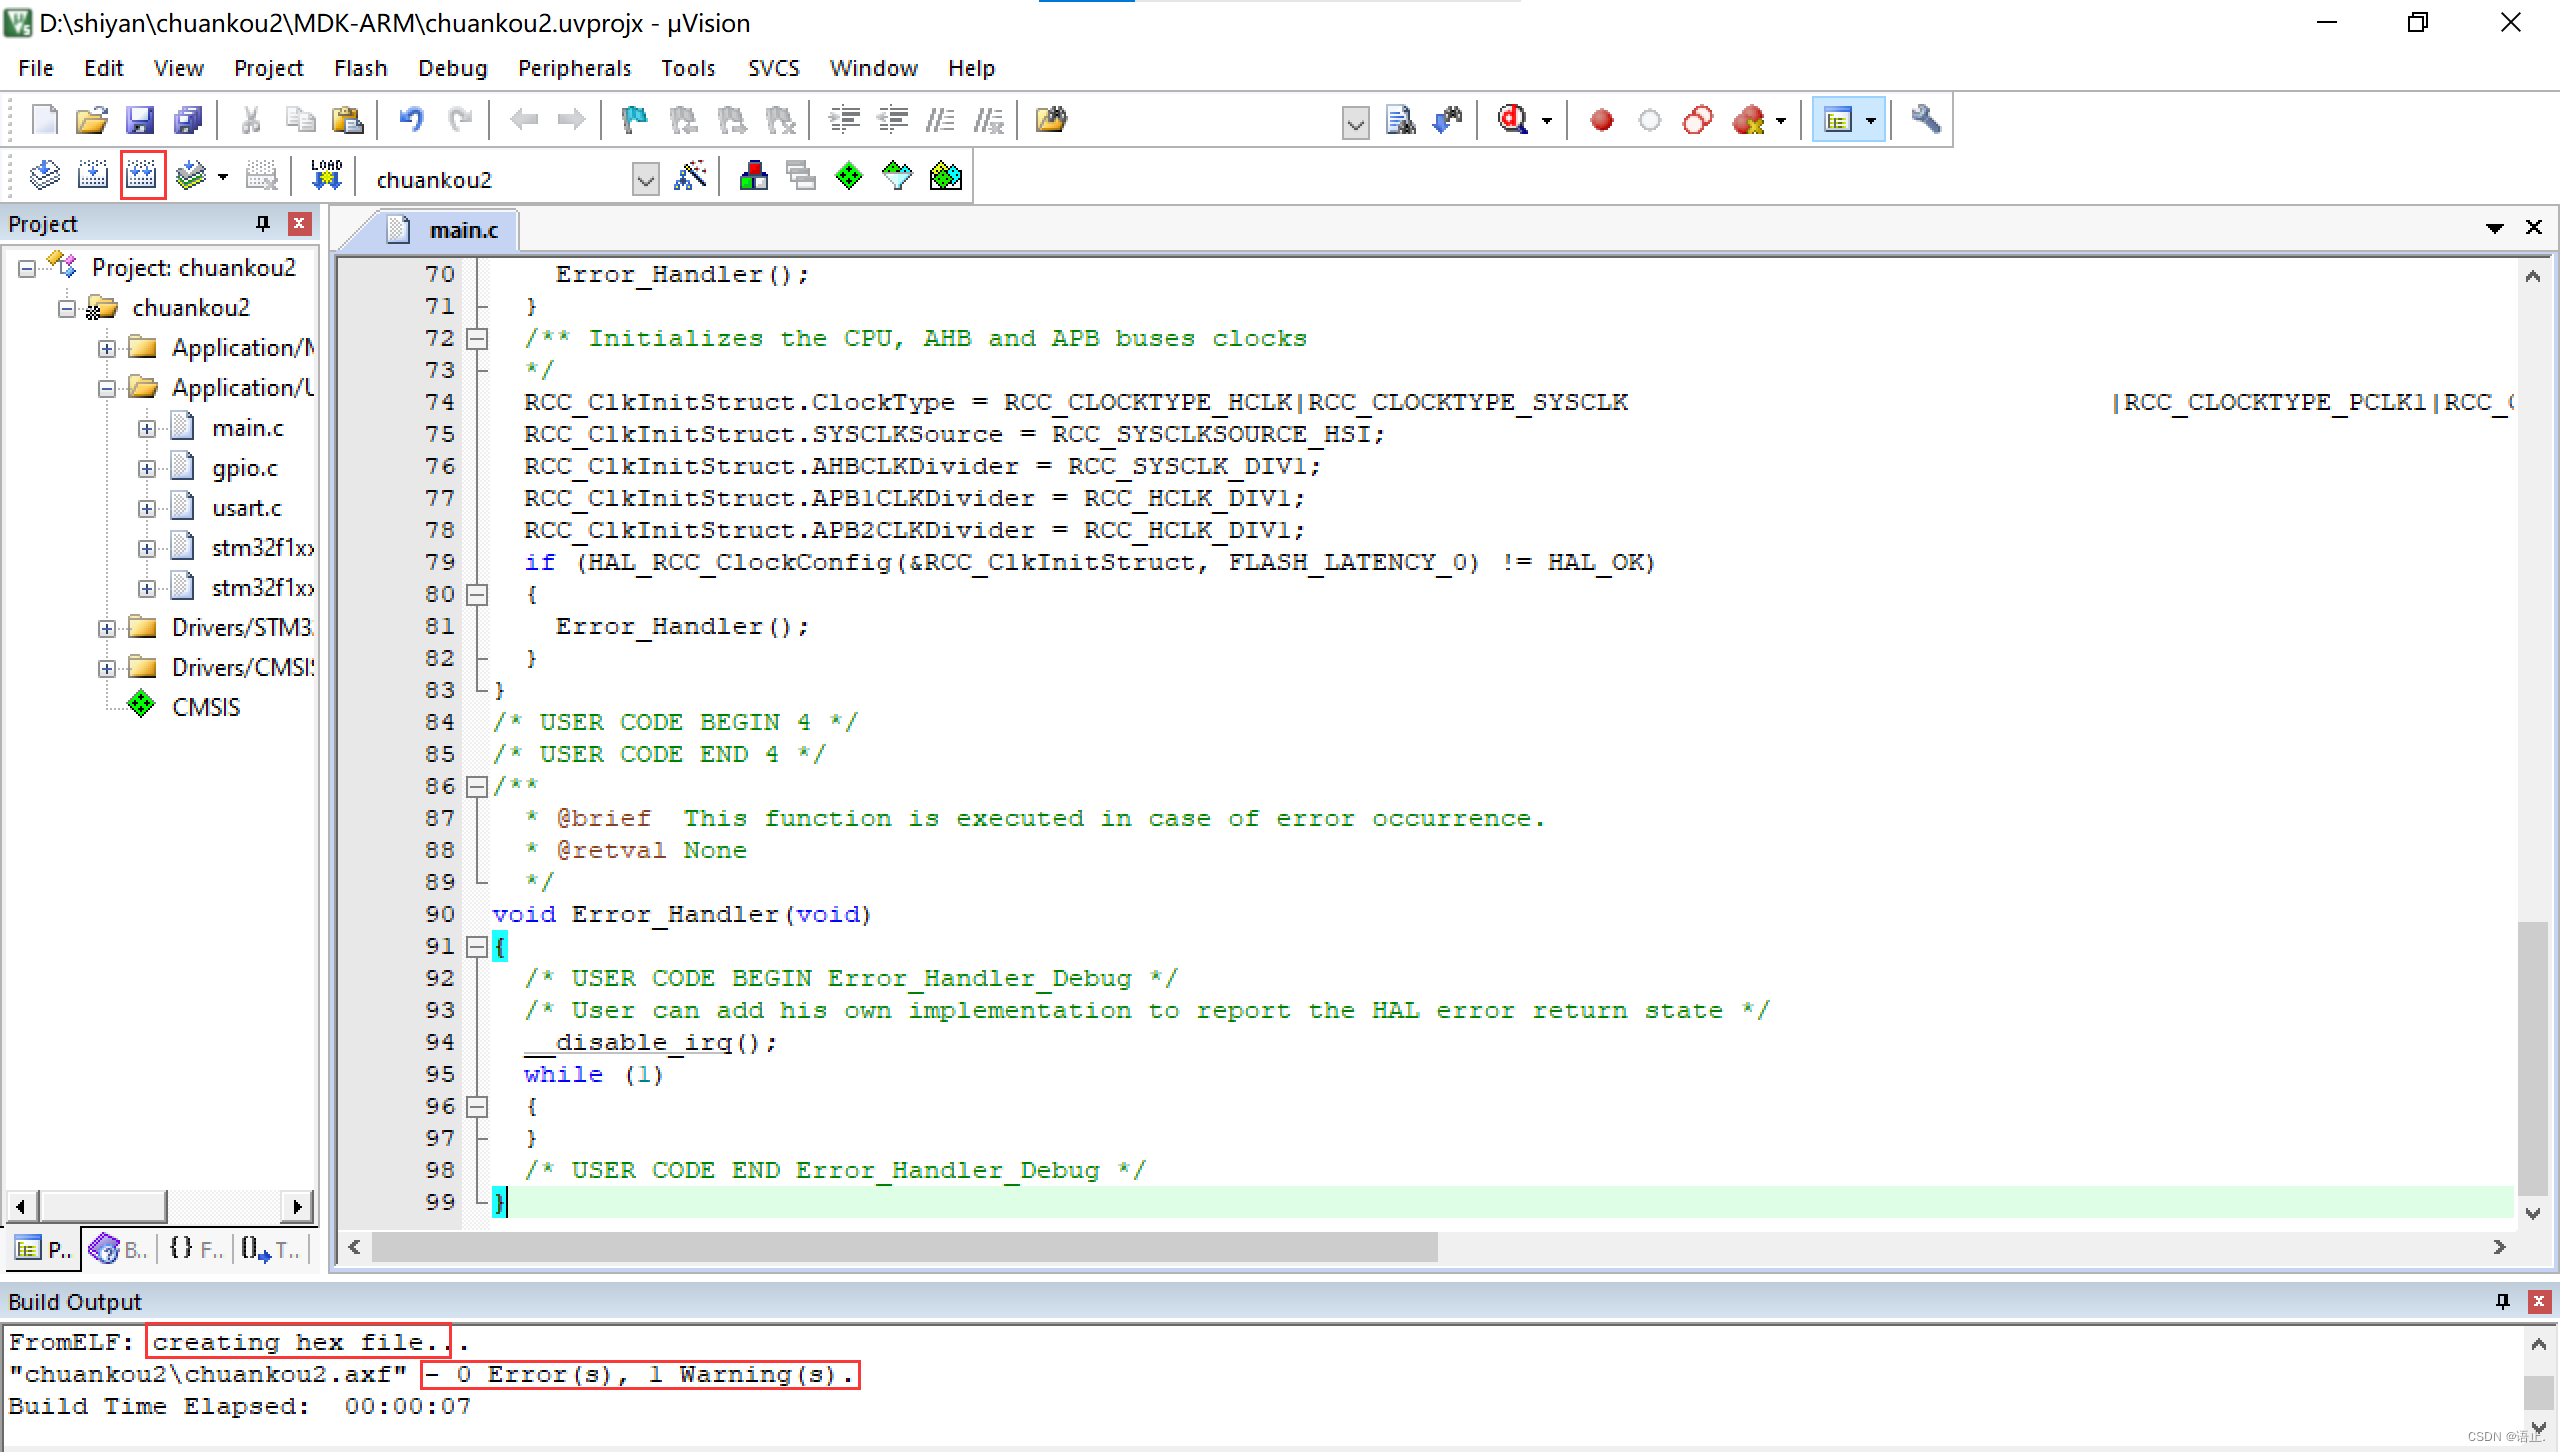Start debug session magnifier icon

(x=1512, y=121)
